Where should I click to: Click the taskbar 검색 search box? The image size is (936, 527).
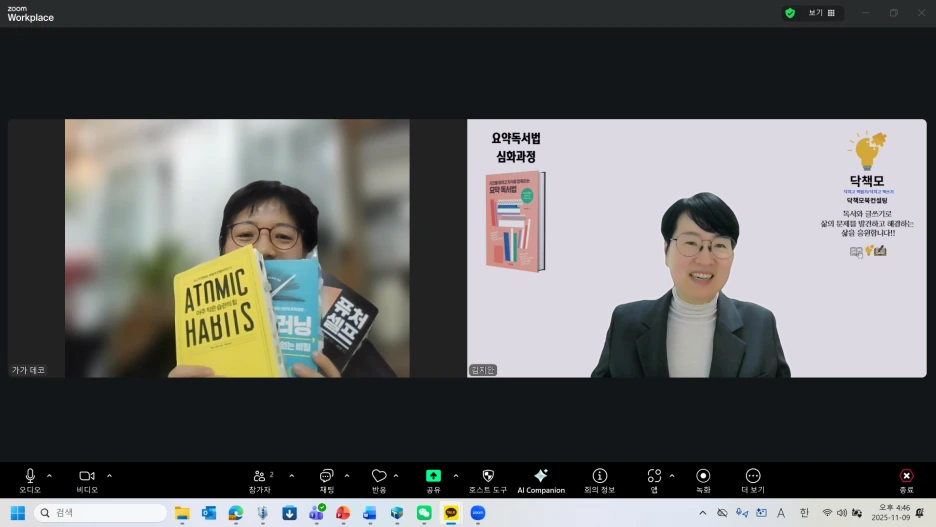coord(100,513)
